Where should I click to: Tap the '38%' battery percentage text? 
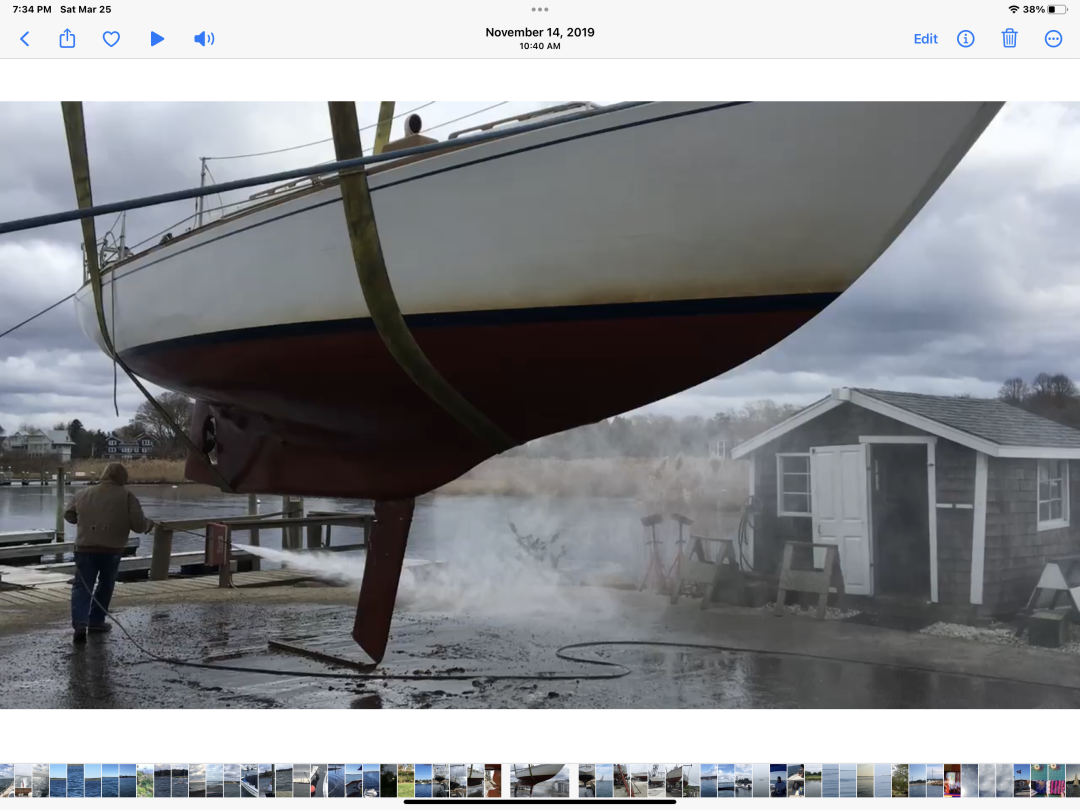tap(1033, 10)
